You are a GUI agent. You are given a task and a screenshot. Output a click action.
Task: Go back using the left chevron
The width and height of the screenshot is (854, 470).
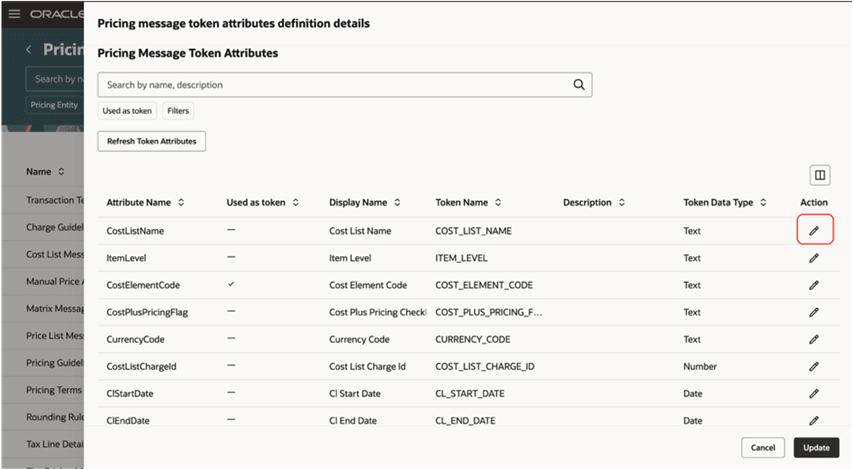pos(28,50)
